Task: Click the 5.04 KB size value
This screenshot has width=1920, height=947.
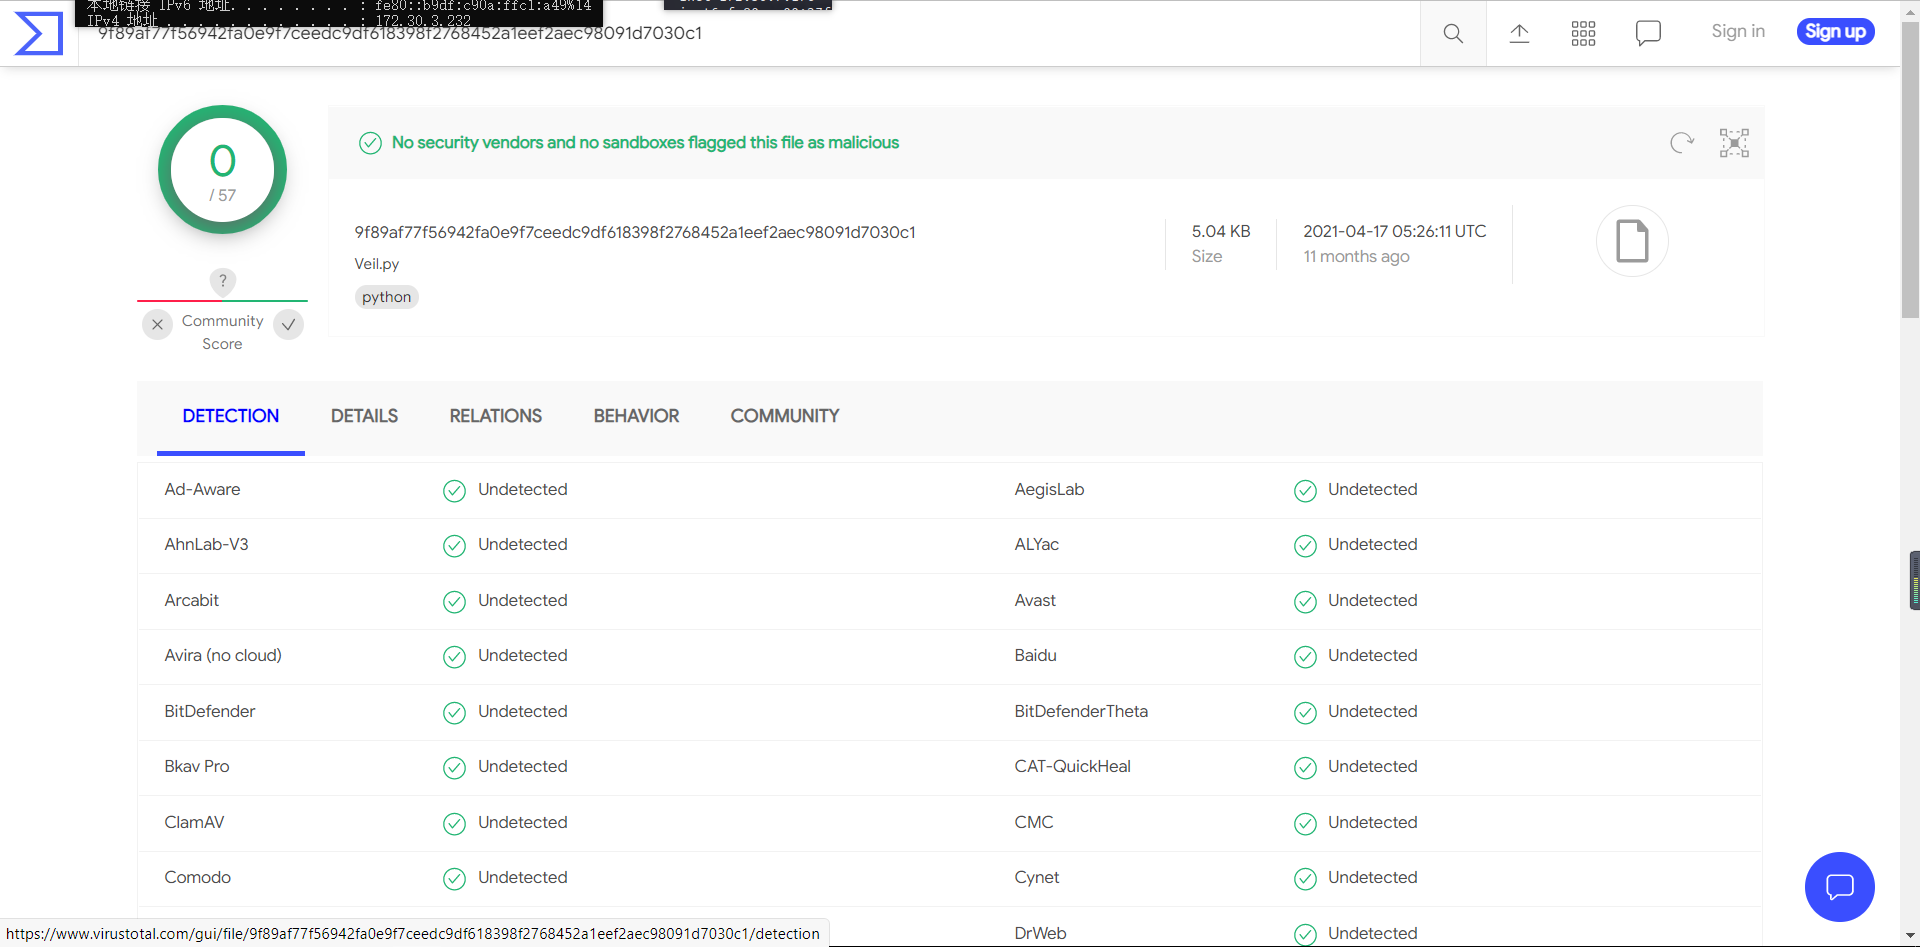Action: coord(1221,231)
